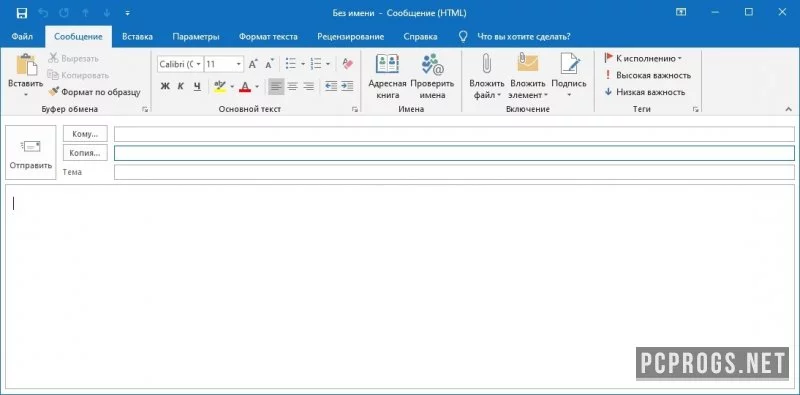
Task: Click the Save icon in title bar
Action: tap(22, 13)
